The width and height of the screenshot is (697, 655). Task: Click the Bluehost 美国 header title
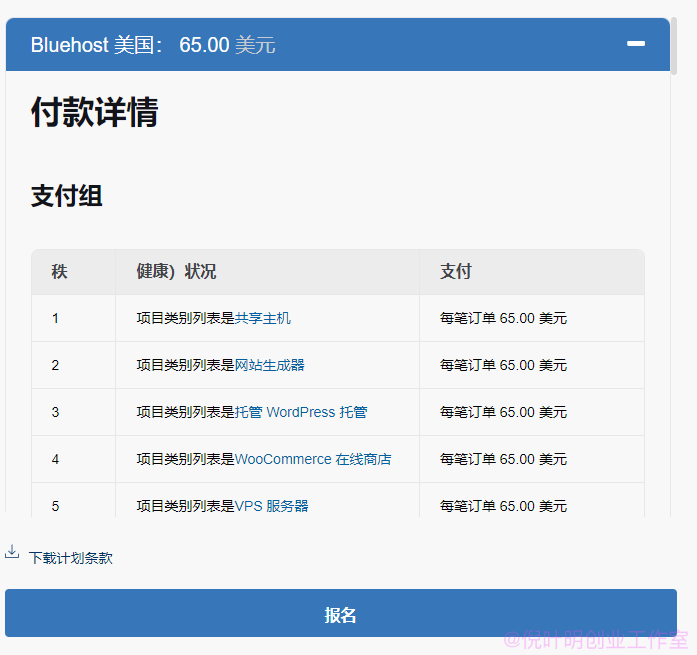pos(97,45)
